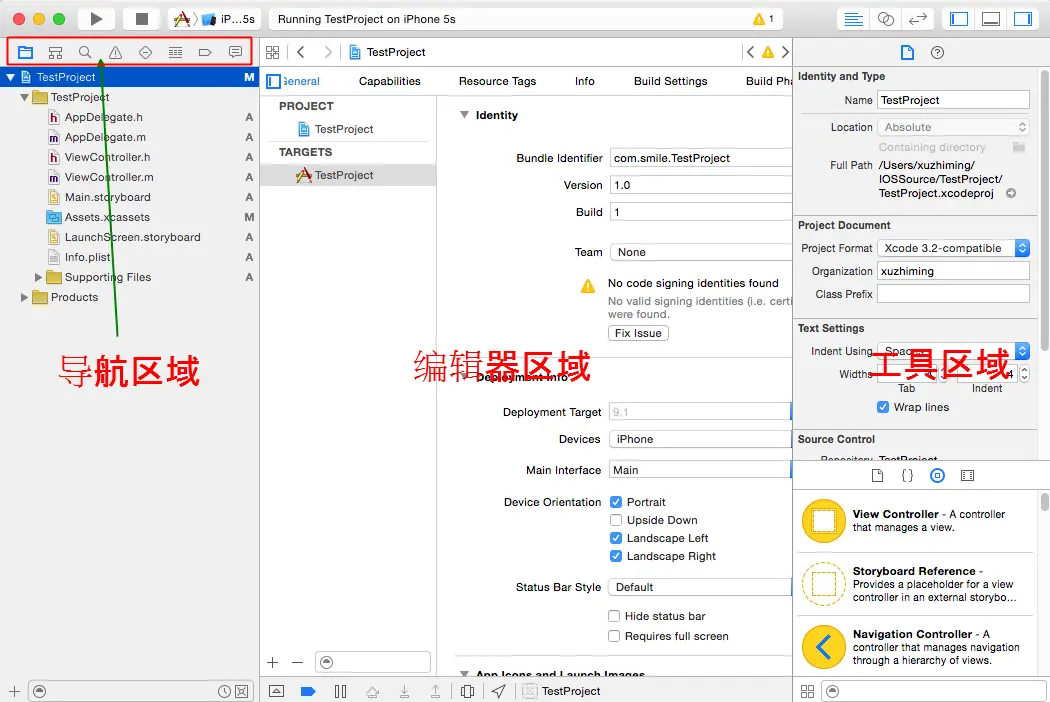
Task: Open the Find navigator magnifier icon
Action: click(x=85, y=52)
